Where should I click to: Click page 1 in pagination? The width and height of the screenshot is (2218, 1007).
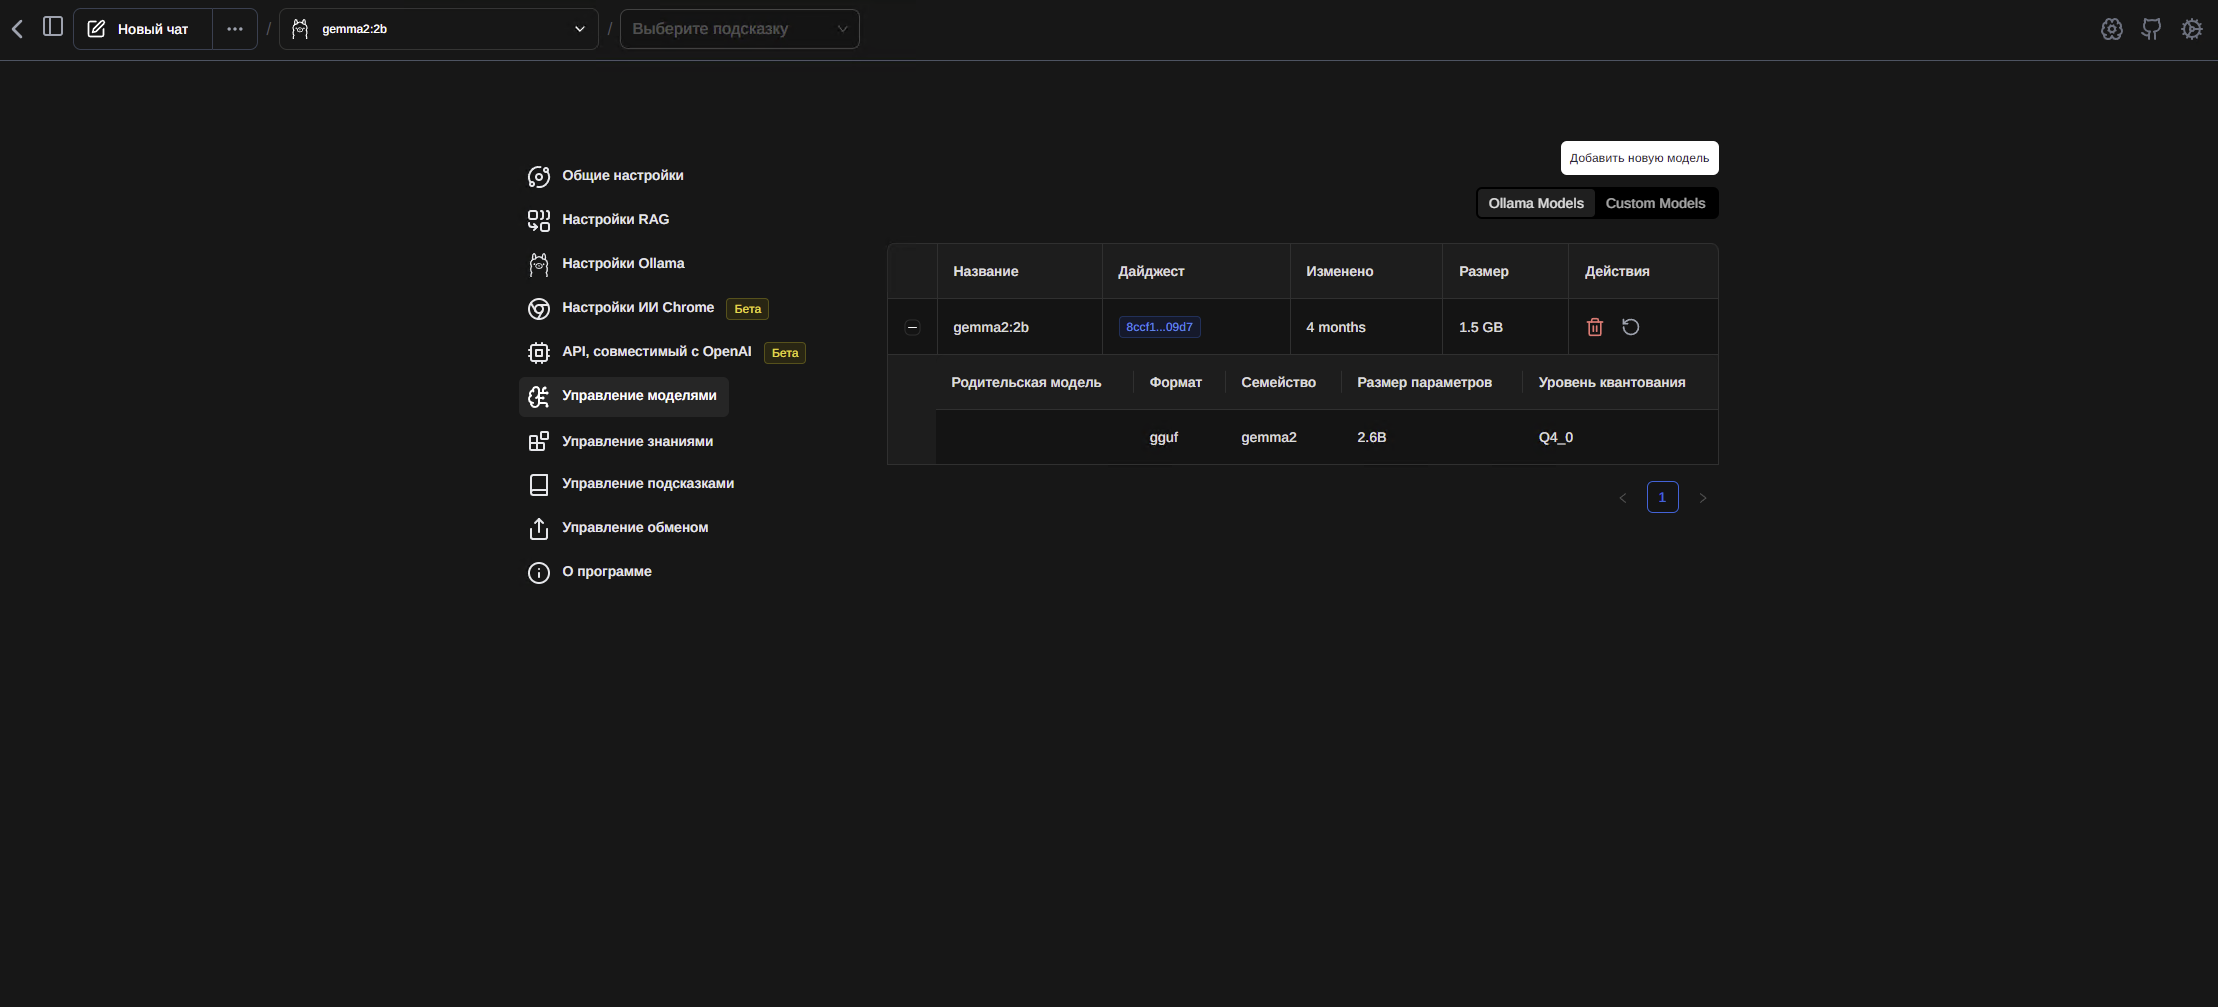1662,497
